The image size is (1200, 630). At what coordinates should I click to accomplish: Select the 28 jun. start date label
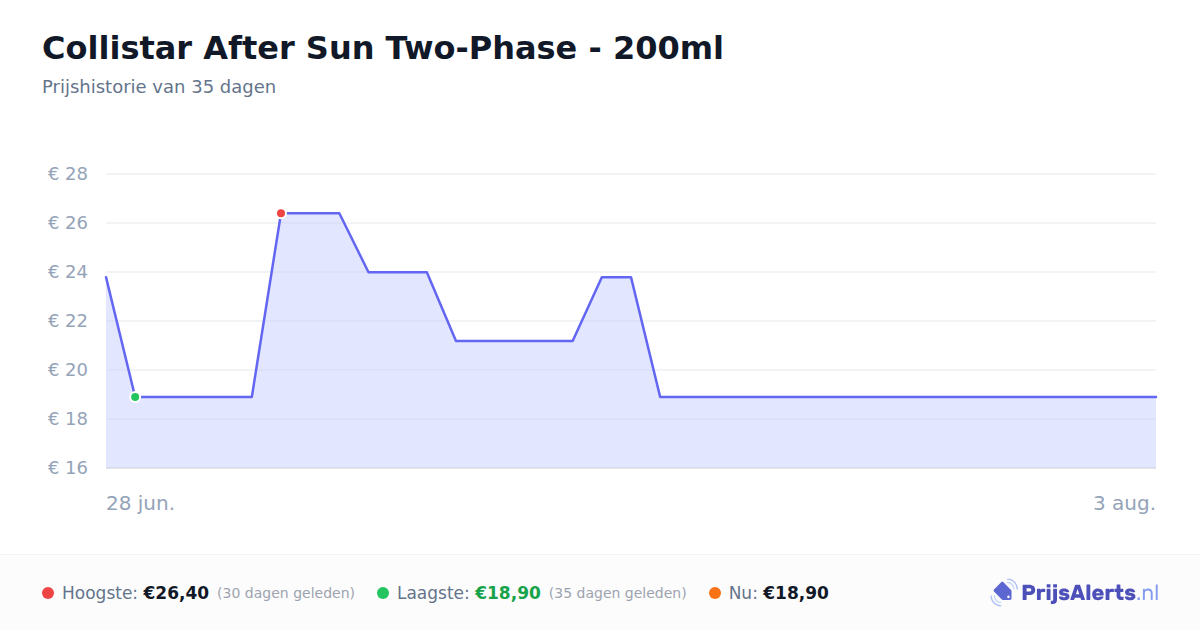[141, 503]
